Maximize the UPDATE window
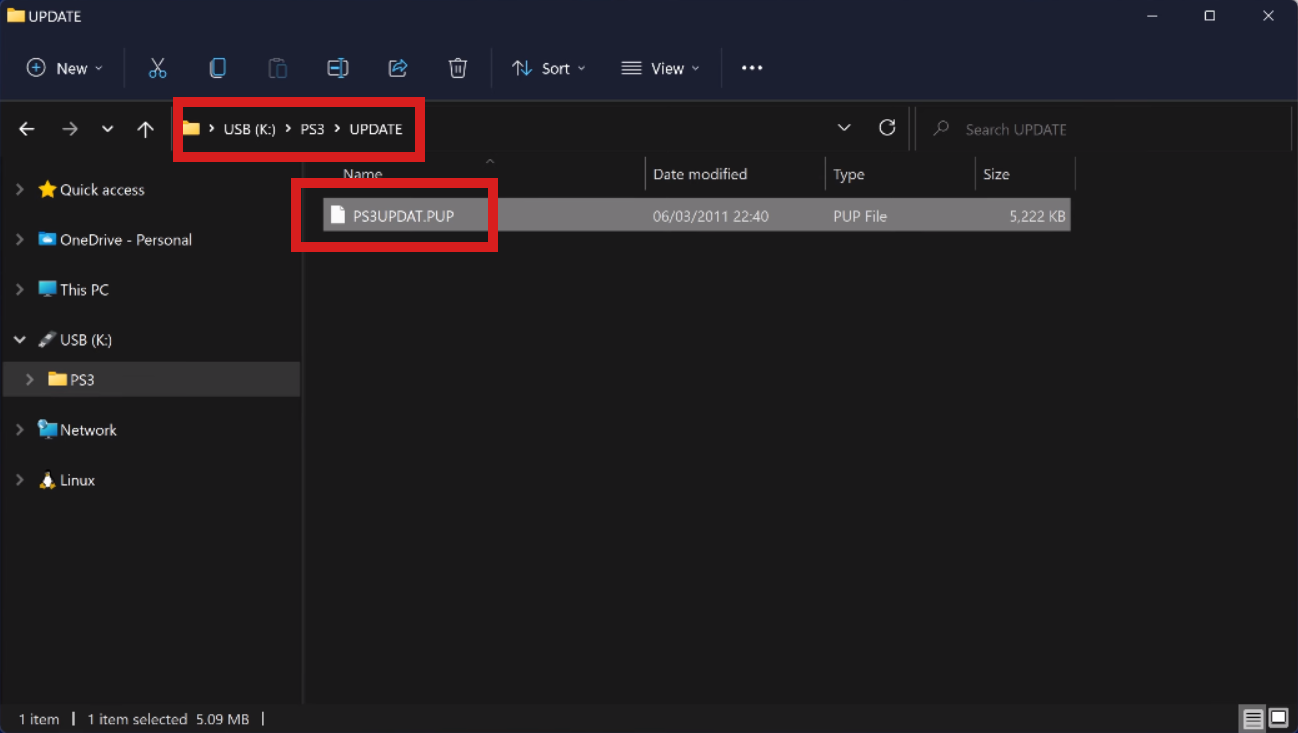Viewport: 1298px width, 733px height. click(x=1210, y=15)
